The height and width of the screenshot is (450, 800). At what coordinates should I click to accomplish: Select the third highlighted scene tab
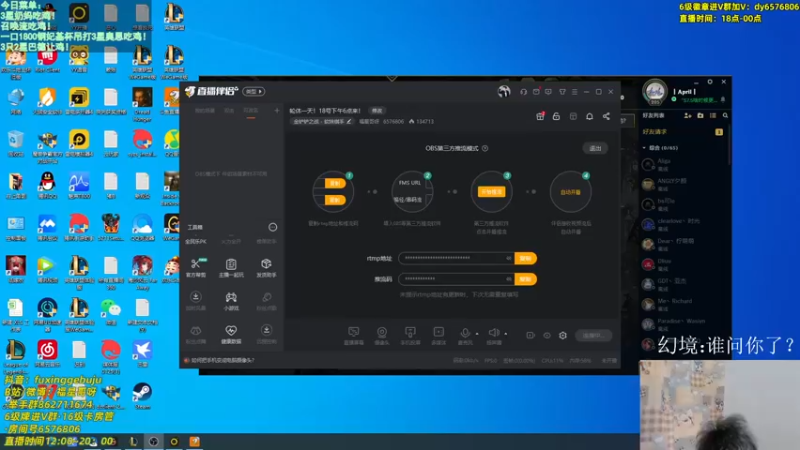click(251, 111)
